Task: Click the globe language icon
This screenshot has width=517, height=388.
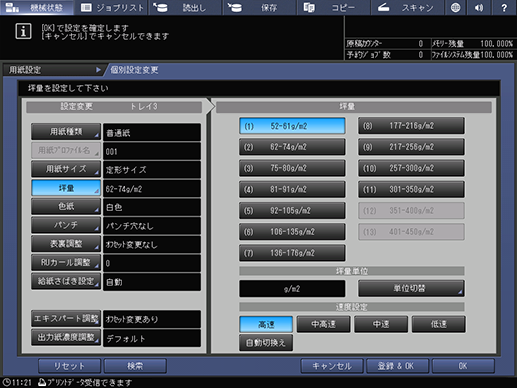Action: click(x=455, y=7)
